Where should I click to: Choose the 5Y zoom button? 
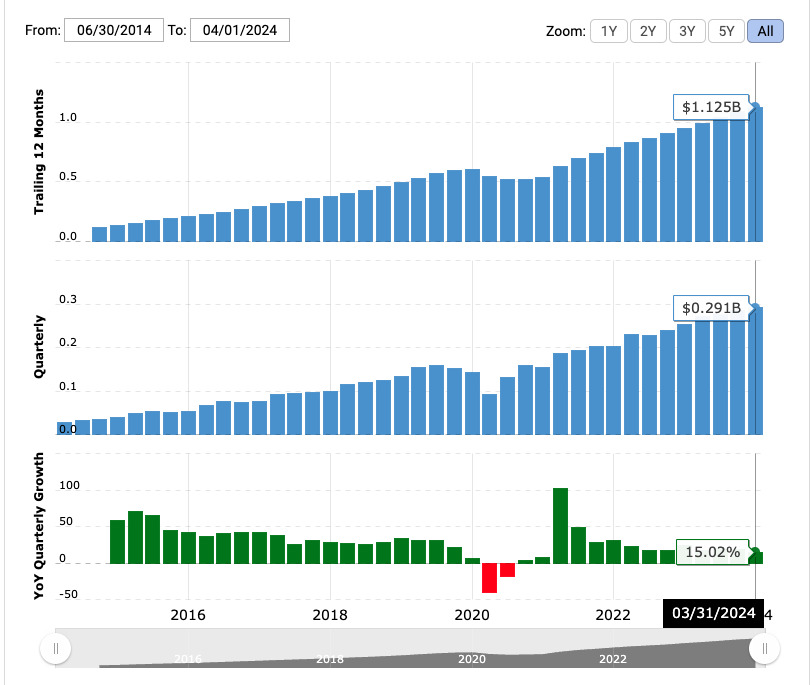tap(726, 31)
